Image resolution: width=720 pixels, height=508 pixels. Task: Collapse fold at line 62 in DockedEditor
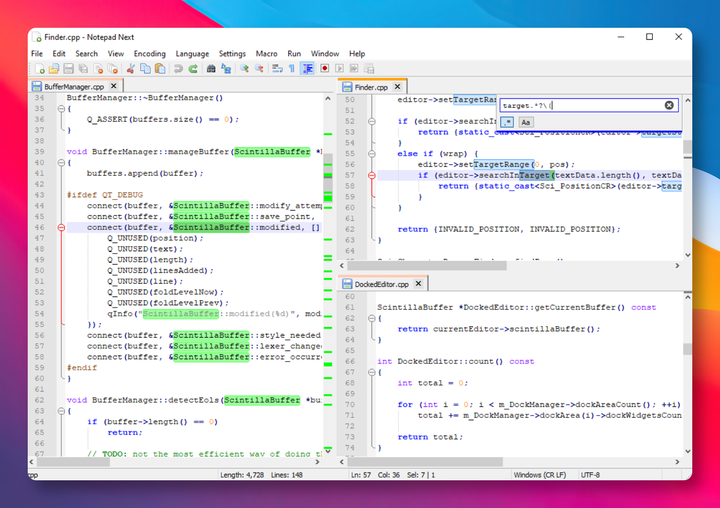point(372,318)
